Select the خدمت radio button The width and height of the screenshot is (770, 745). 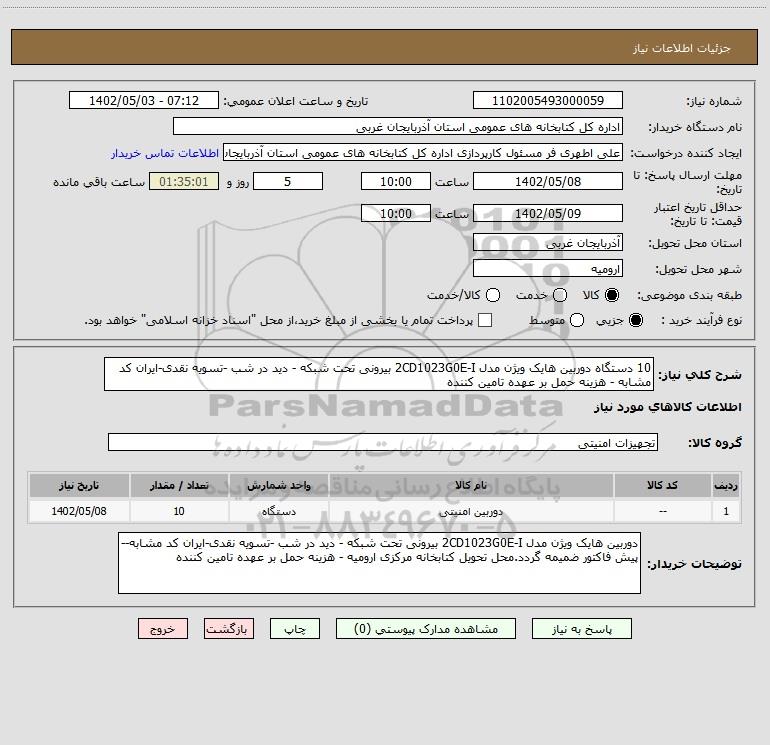pyautogui.click(x=560, y=295)
